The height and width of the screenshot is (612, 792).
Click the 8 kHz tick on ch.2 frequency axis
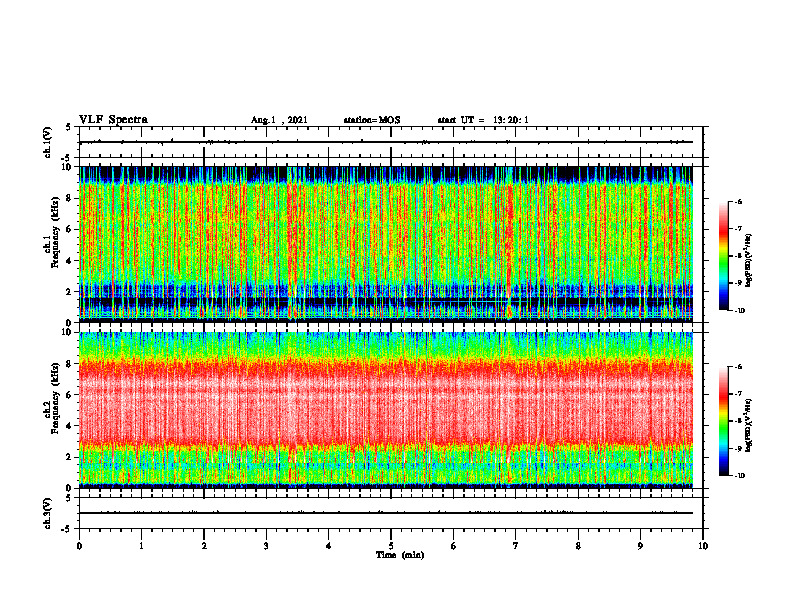pyautogui.click(x=70, y=364)
